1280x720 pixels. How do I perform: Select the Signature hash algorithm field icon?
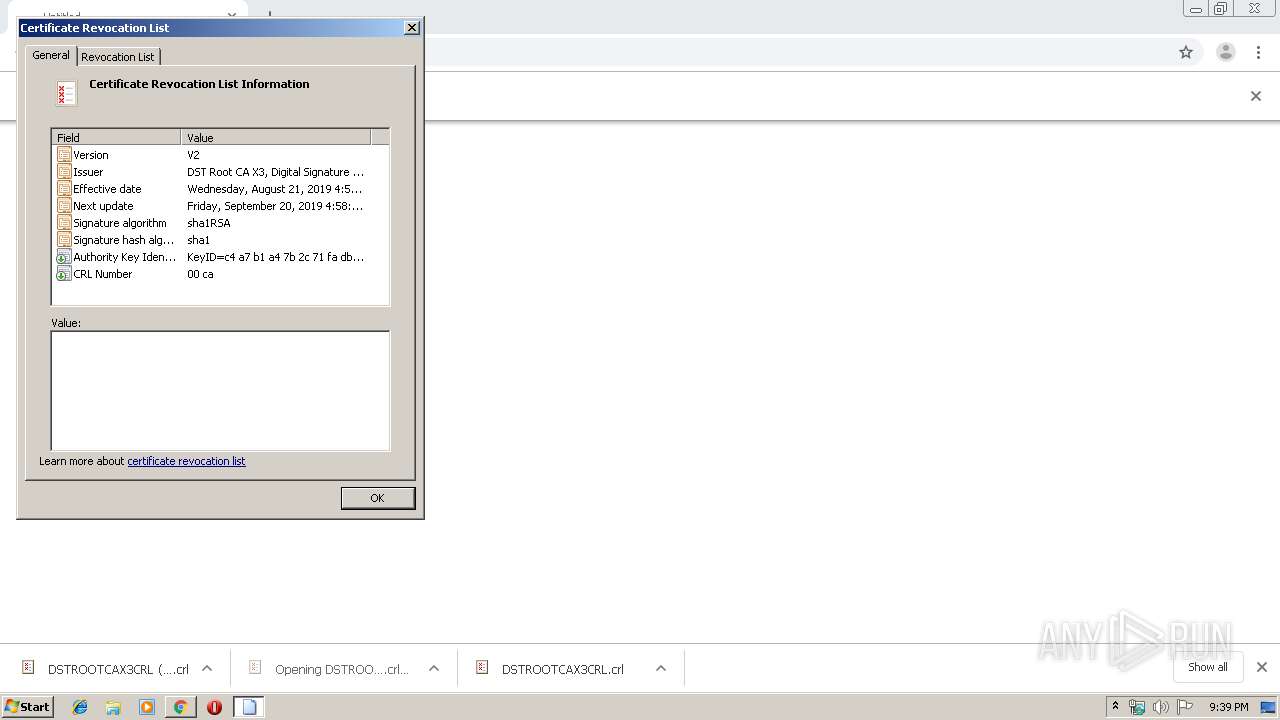[64, 240]
